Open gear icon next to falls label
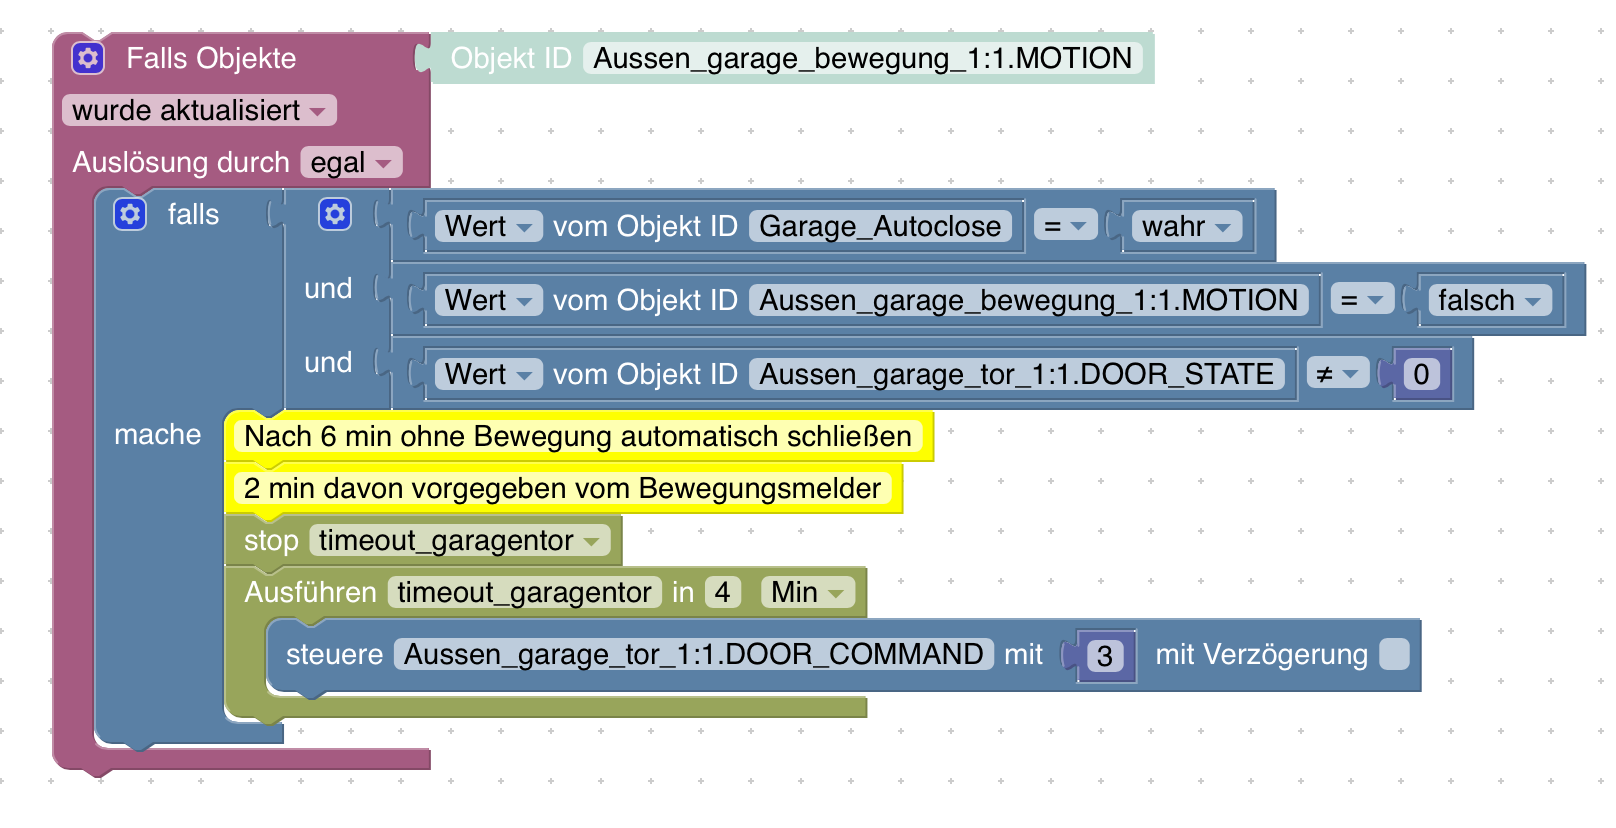This screenshot has height=828, width=1616. [x=130, y=214]
